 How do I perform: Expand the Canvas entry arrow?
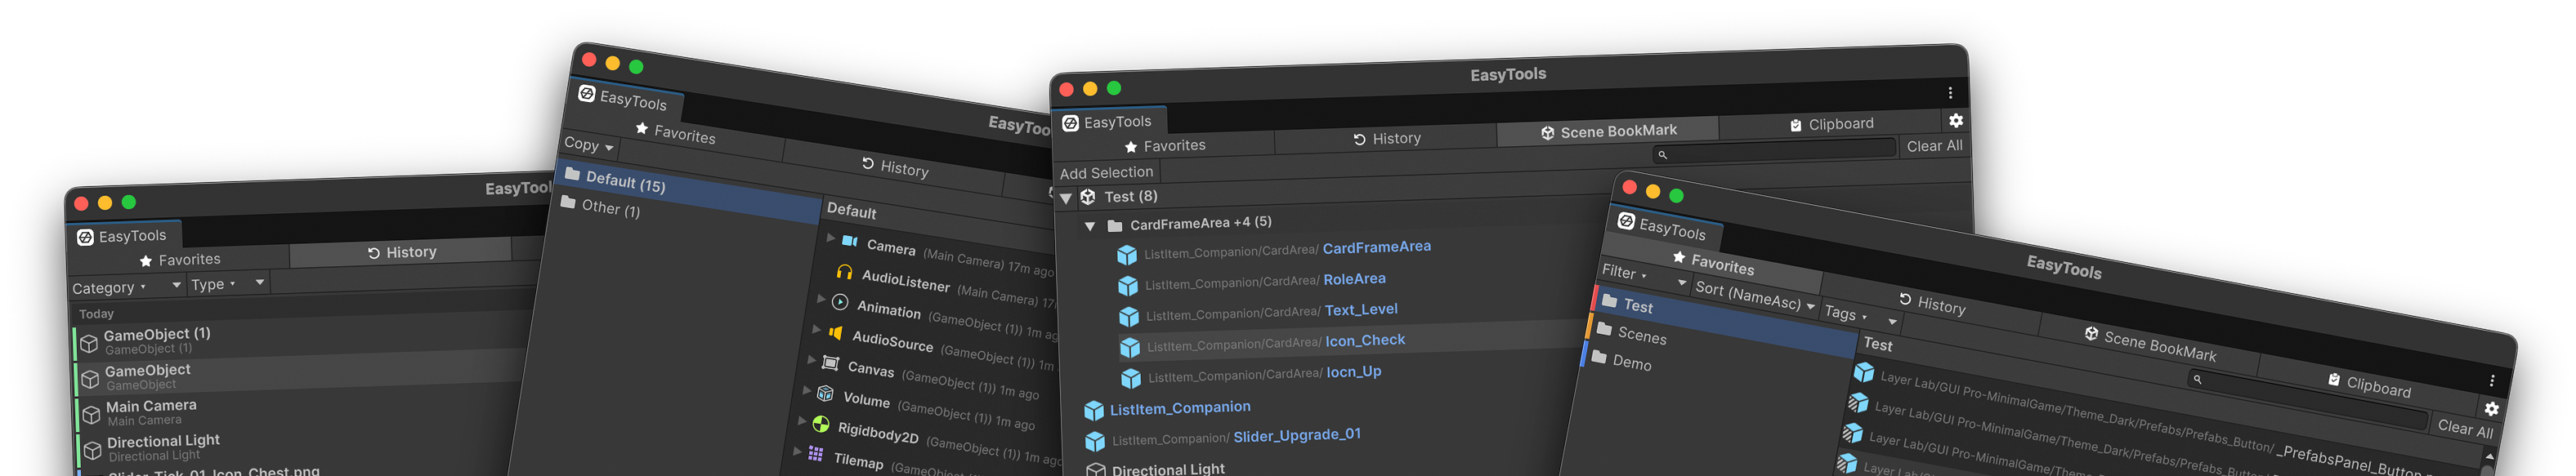811,359
